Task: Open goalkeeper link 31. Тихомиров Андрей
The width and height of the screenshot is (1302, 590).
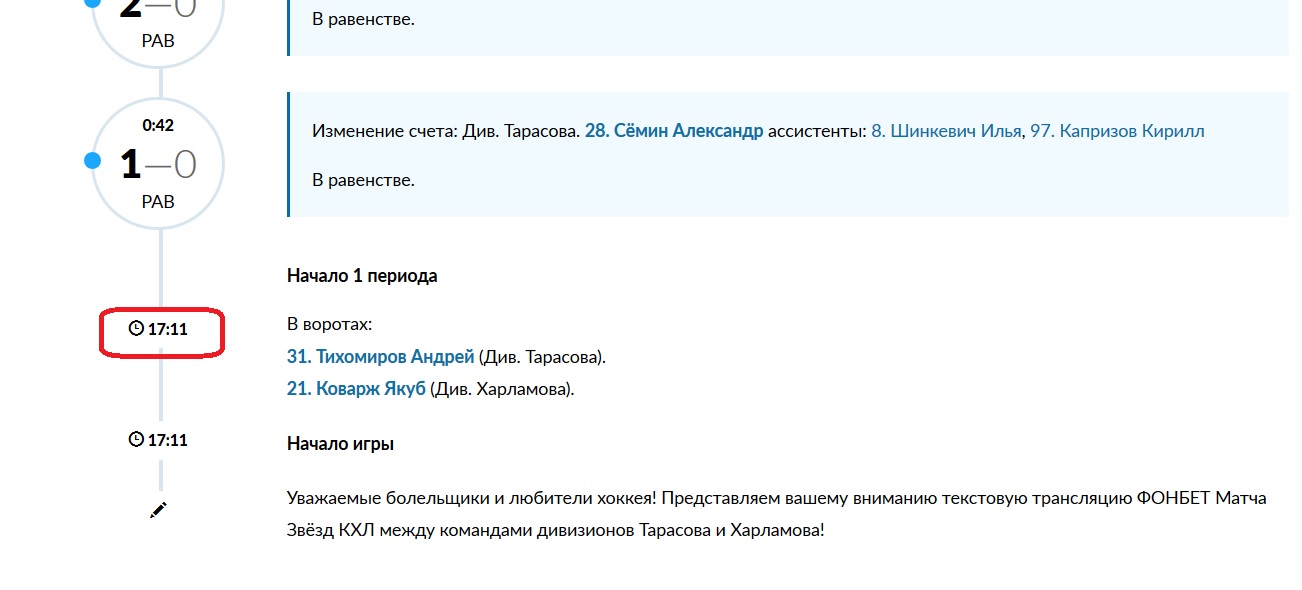Action: click(380, 356)
